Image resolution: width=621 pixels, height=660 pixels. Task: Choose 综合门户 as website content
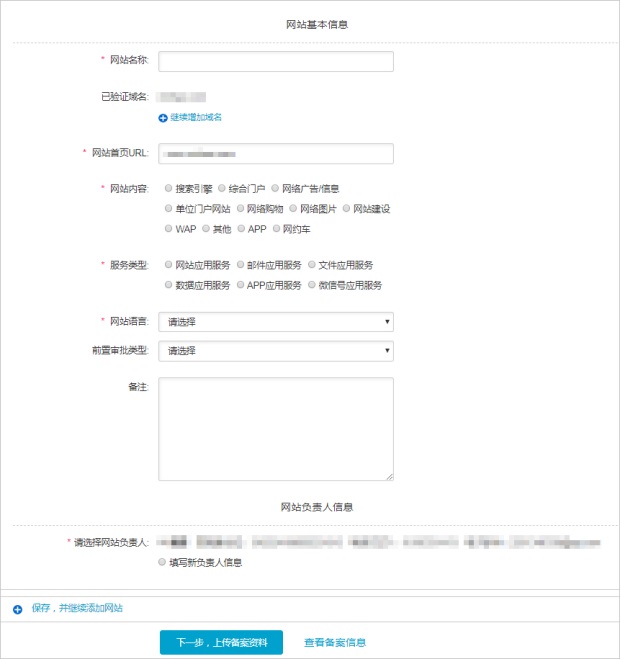coord(222,188)
